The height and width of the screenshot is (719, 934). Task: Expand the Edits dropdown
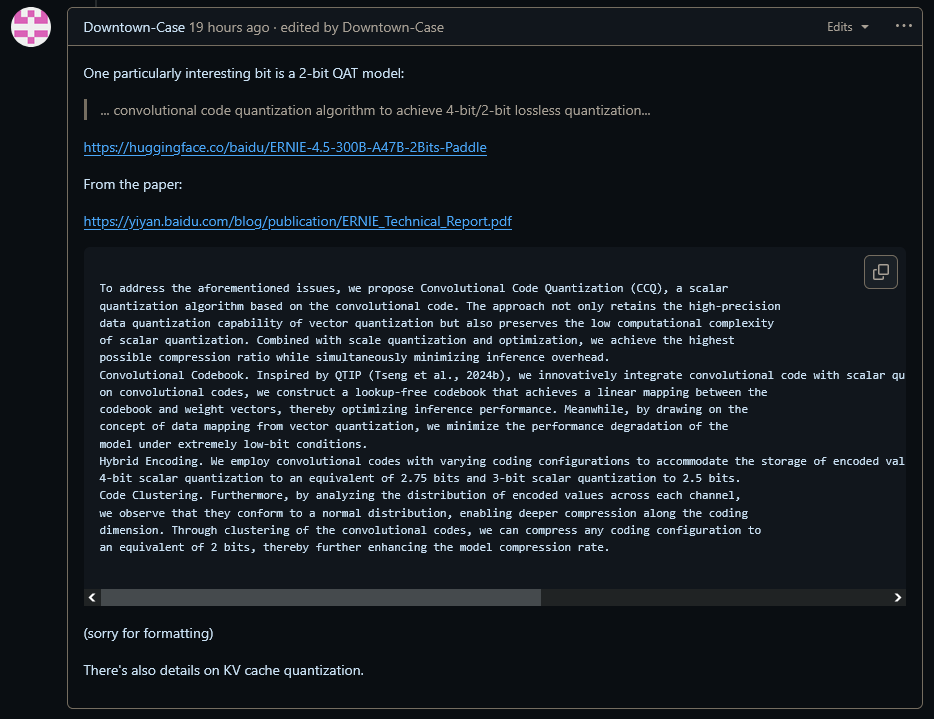tap(848, 27)
